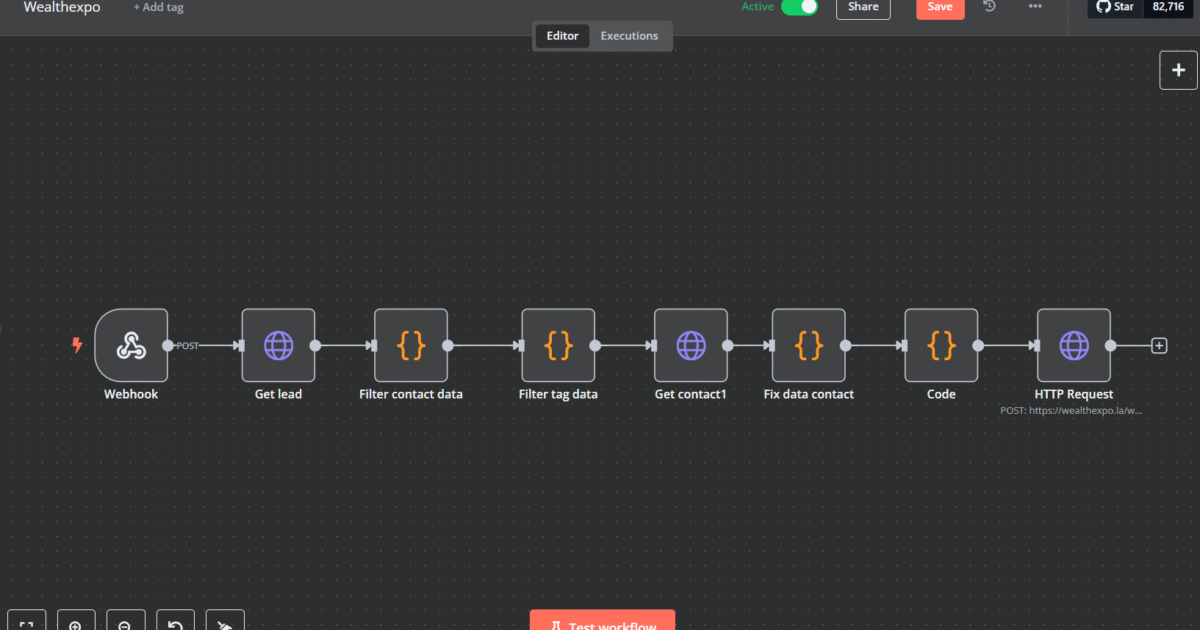Open workflow version history icon

coord(989,7)
